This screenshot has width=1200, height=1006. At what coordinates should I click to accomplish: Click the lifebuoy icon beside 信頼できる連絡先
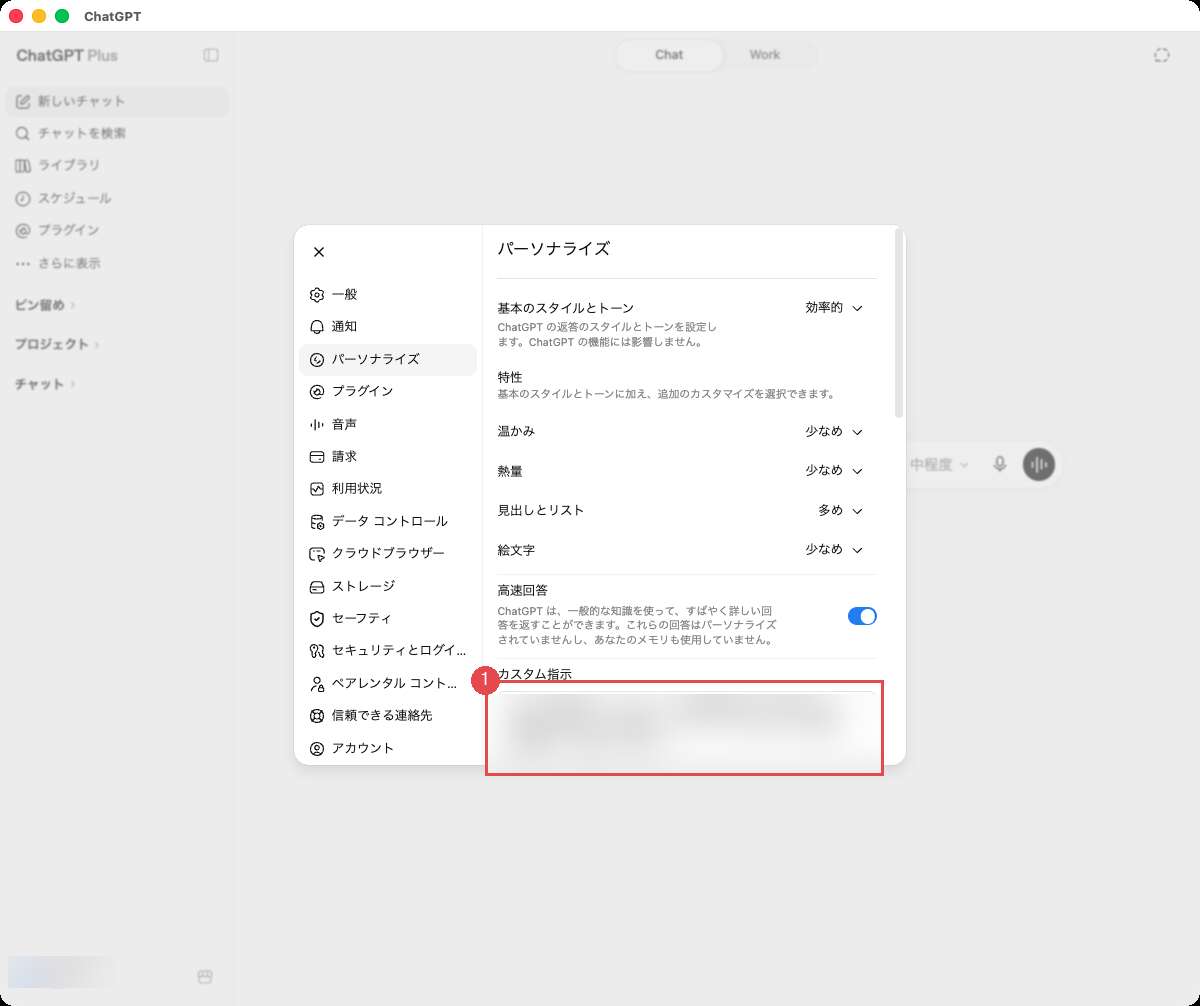click(317, 716)
